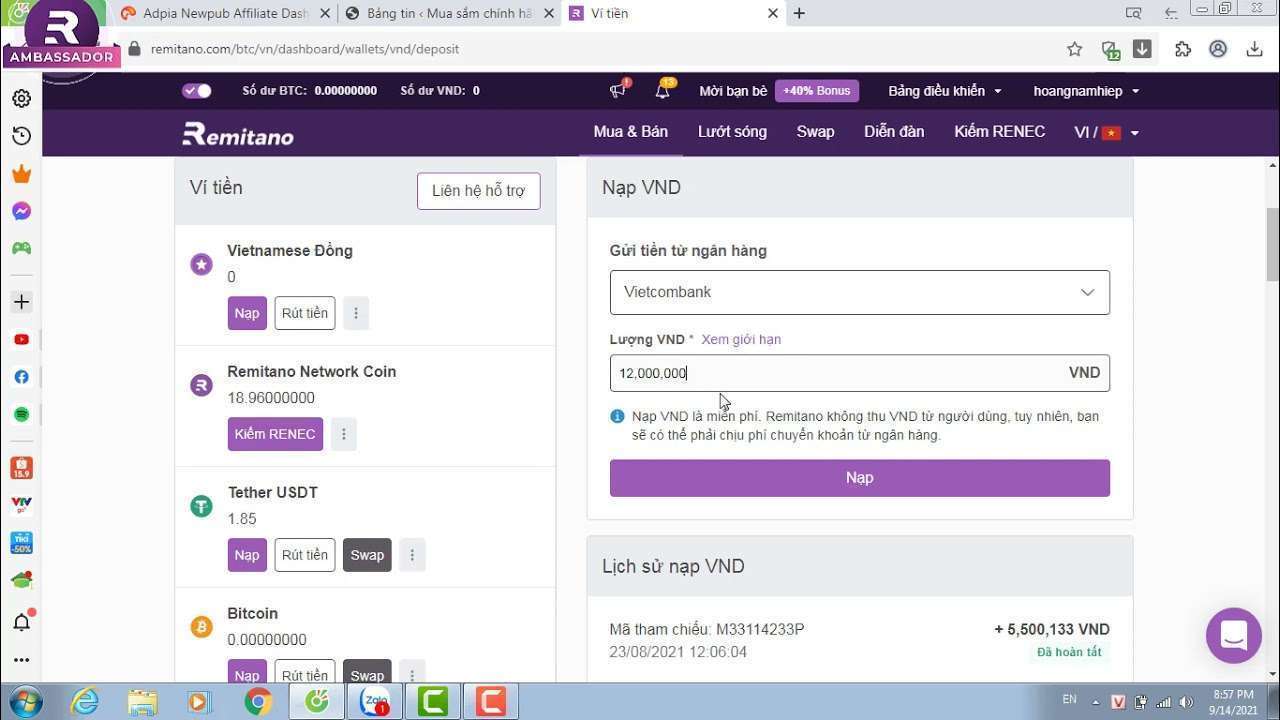Open the live chat support bubble

(1233, 635)
